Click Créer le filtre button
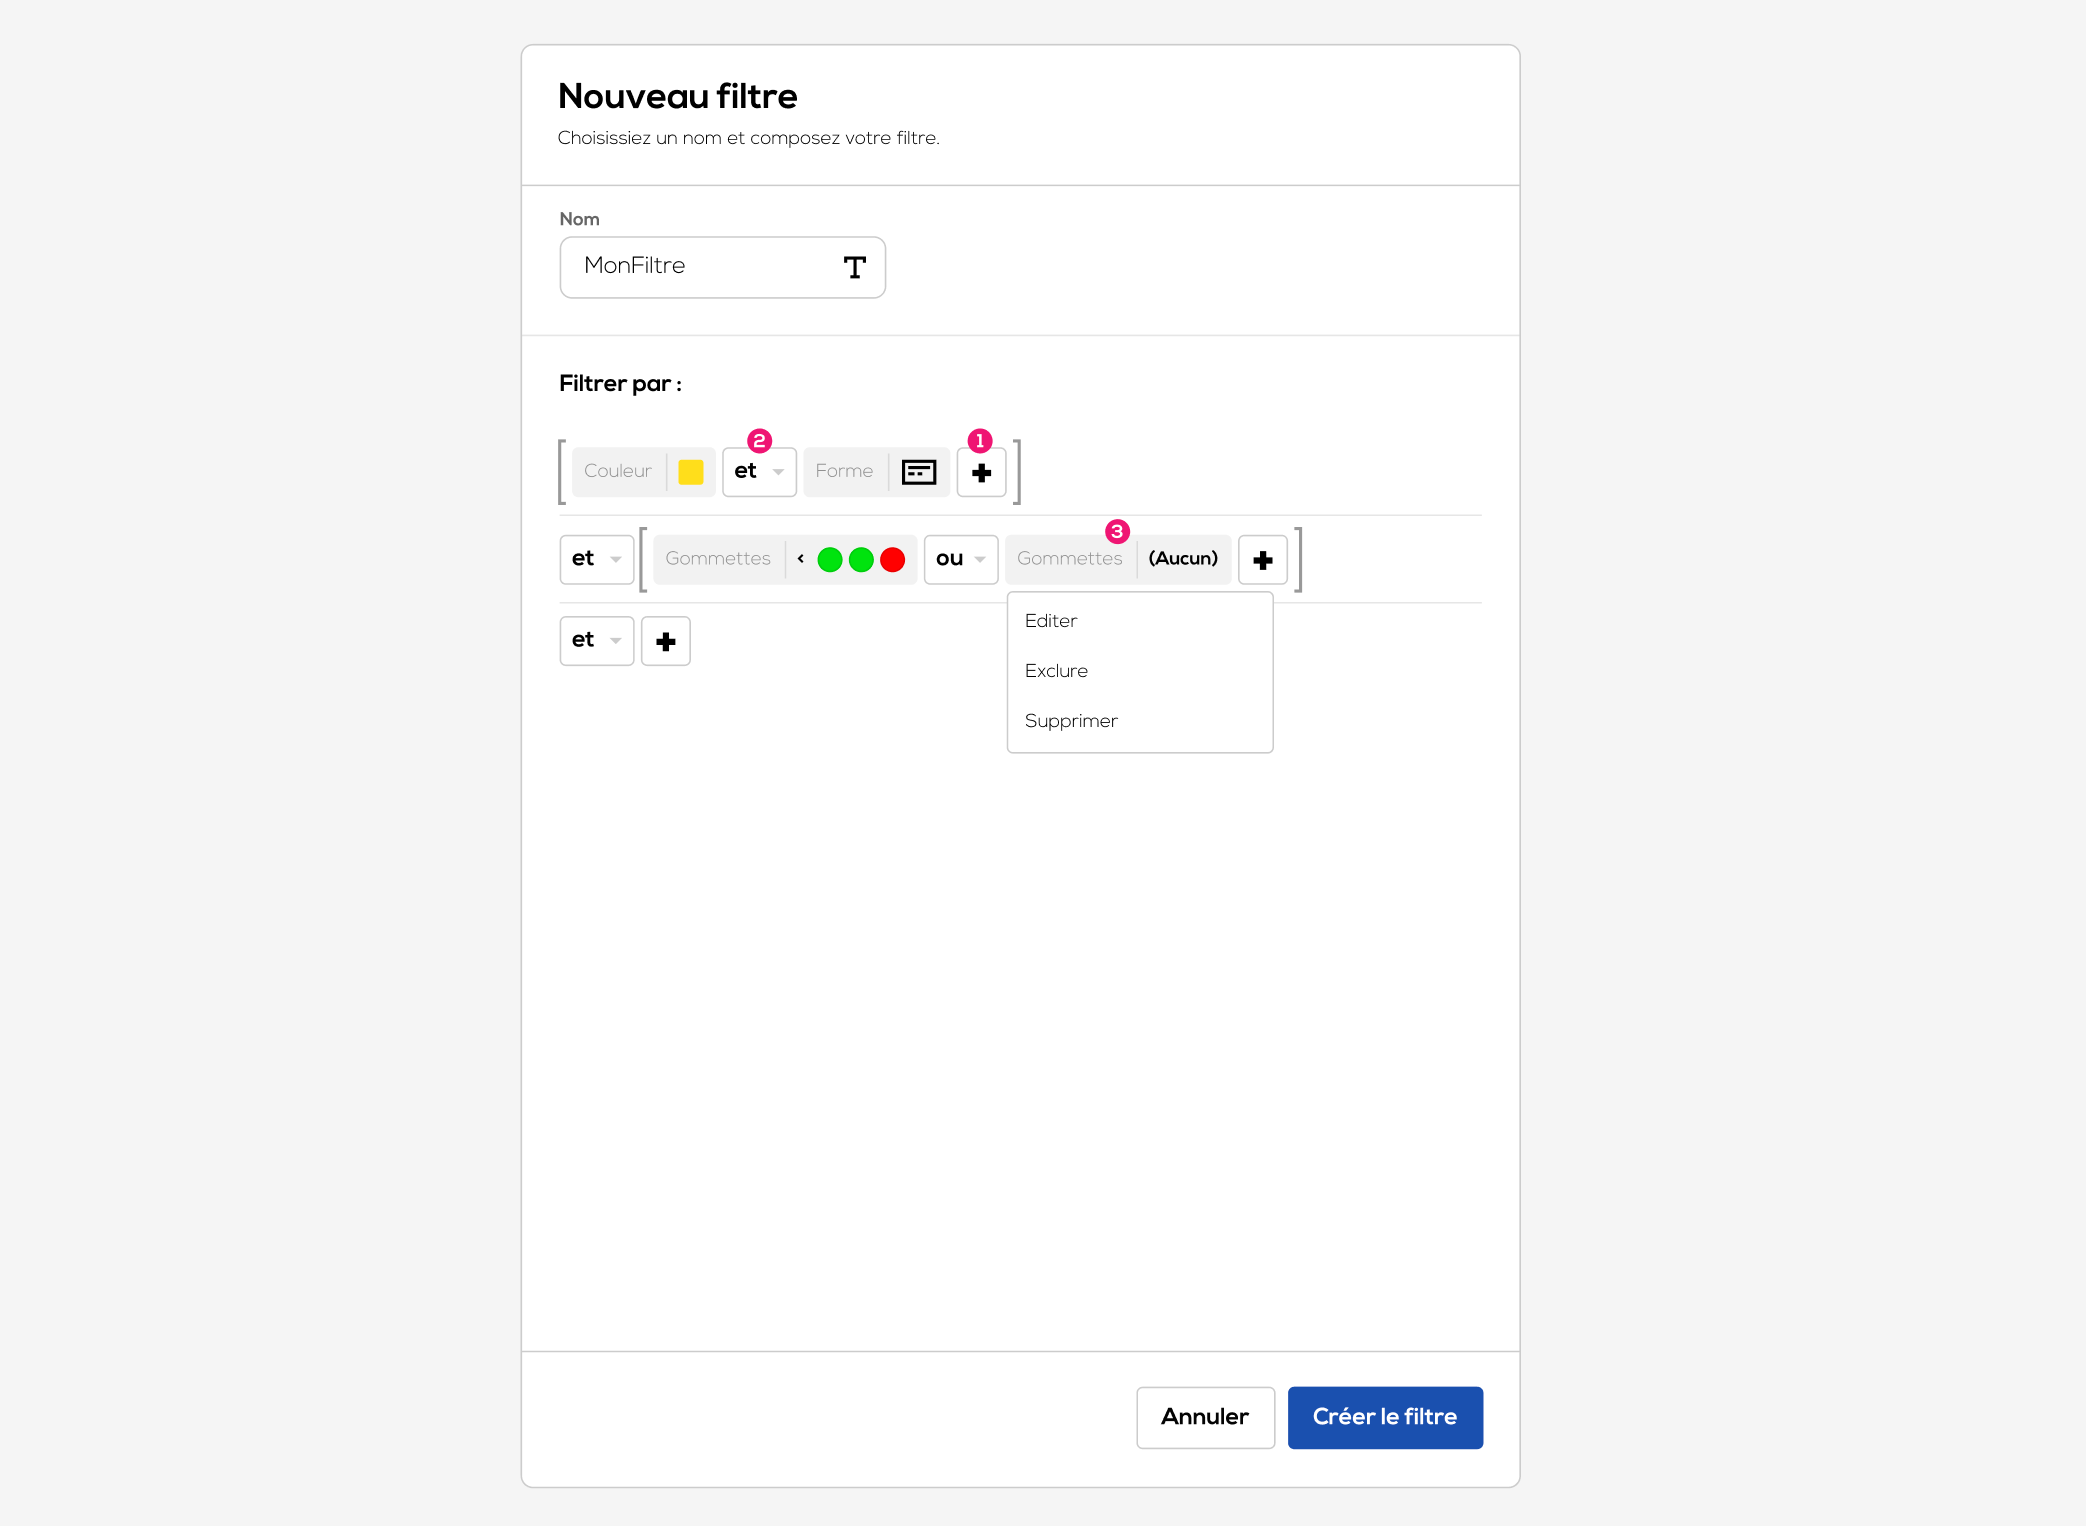Viewport: 2086px width, 1526px height. [x=1384, y=1417]
